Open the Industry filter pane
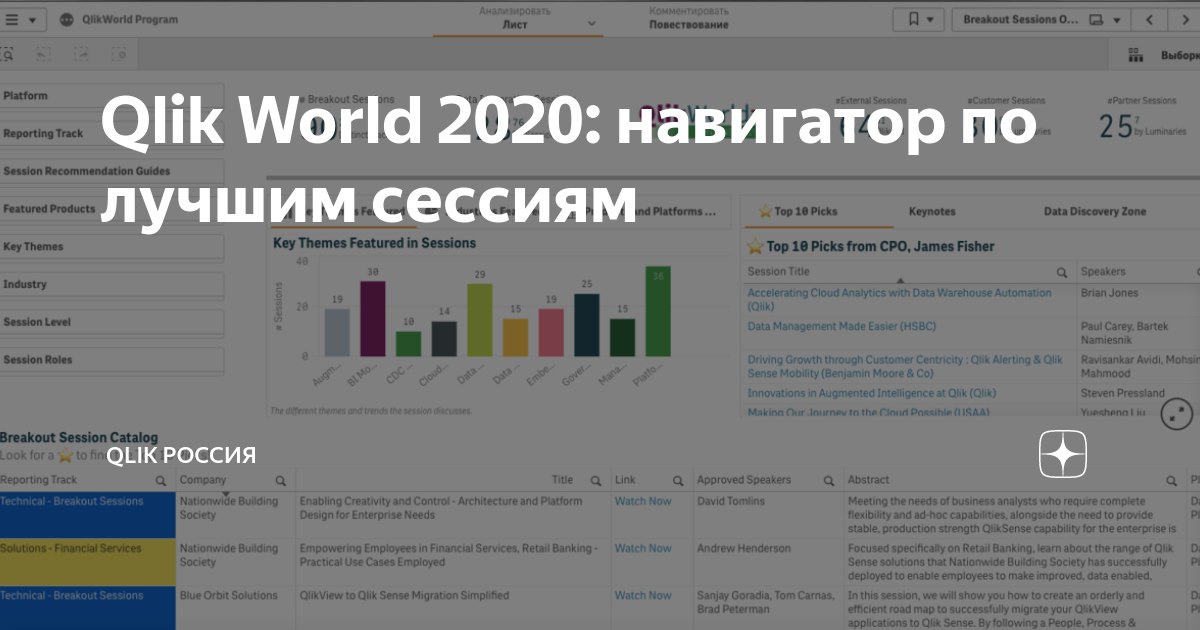 click(111, 285)
